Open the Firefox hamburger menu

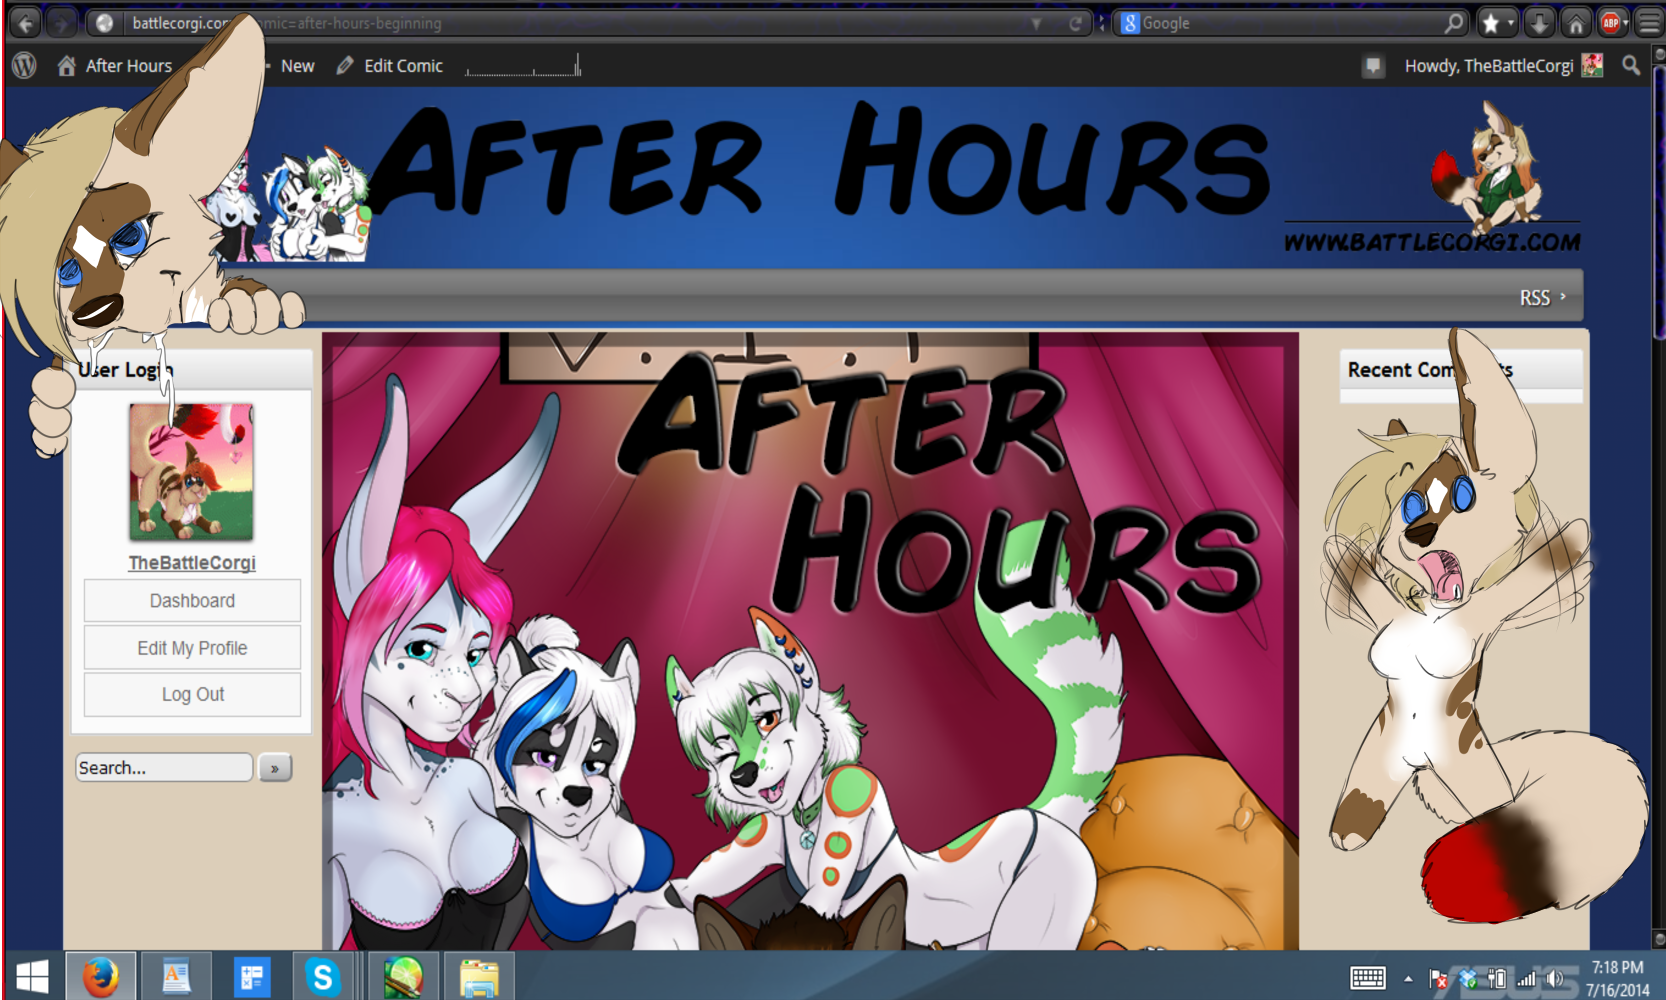pos(1649,23)
